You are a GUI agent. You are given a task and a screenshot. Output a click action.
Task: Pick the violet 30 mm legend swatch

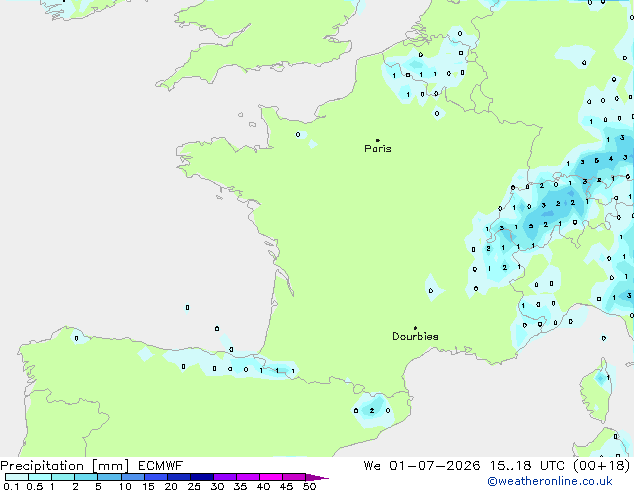[225, 477]
